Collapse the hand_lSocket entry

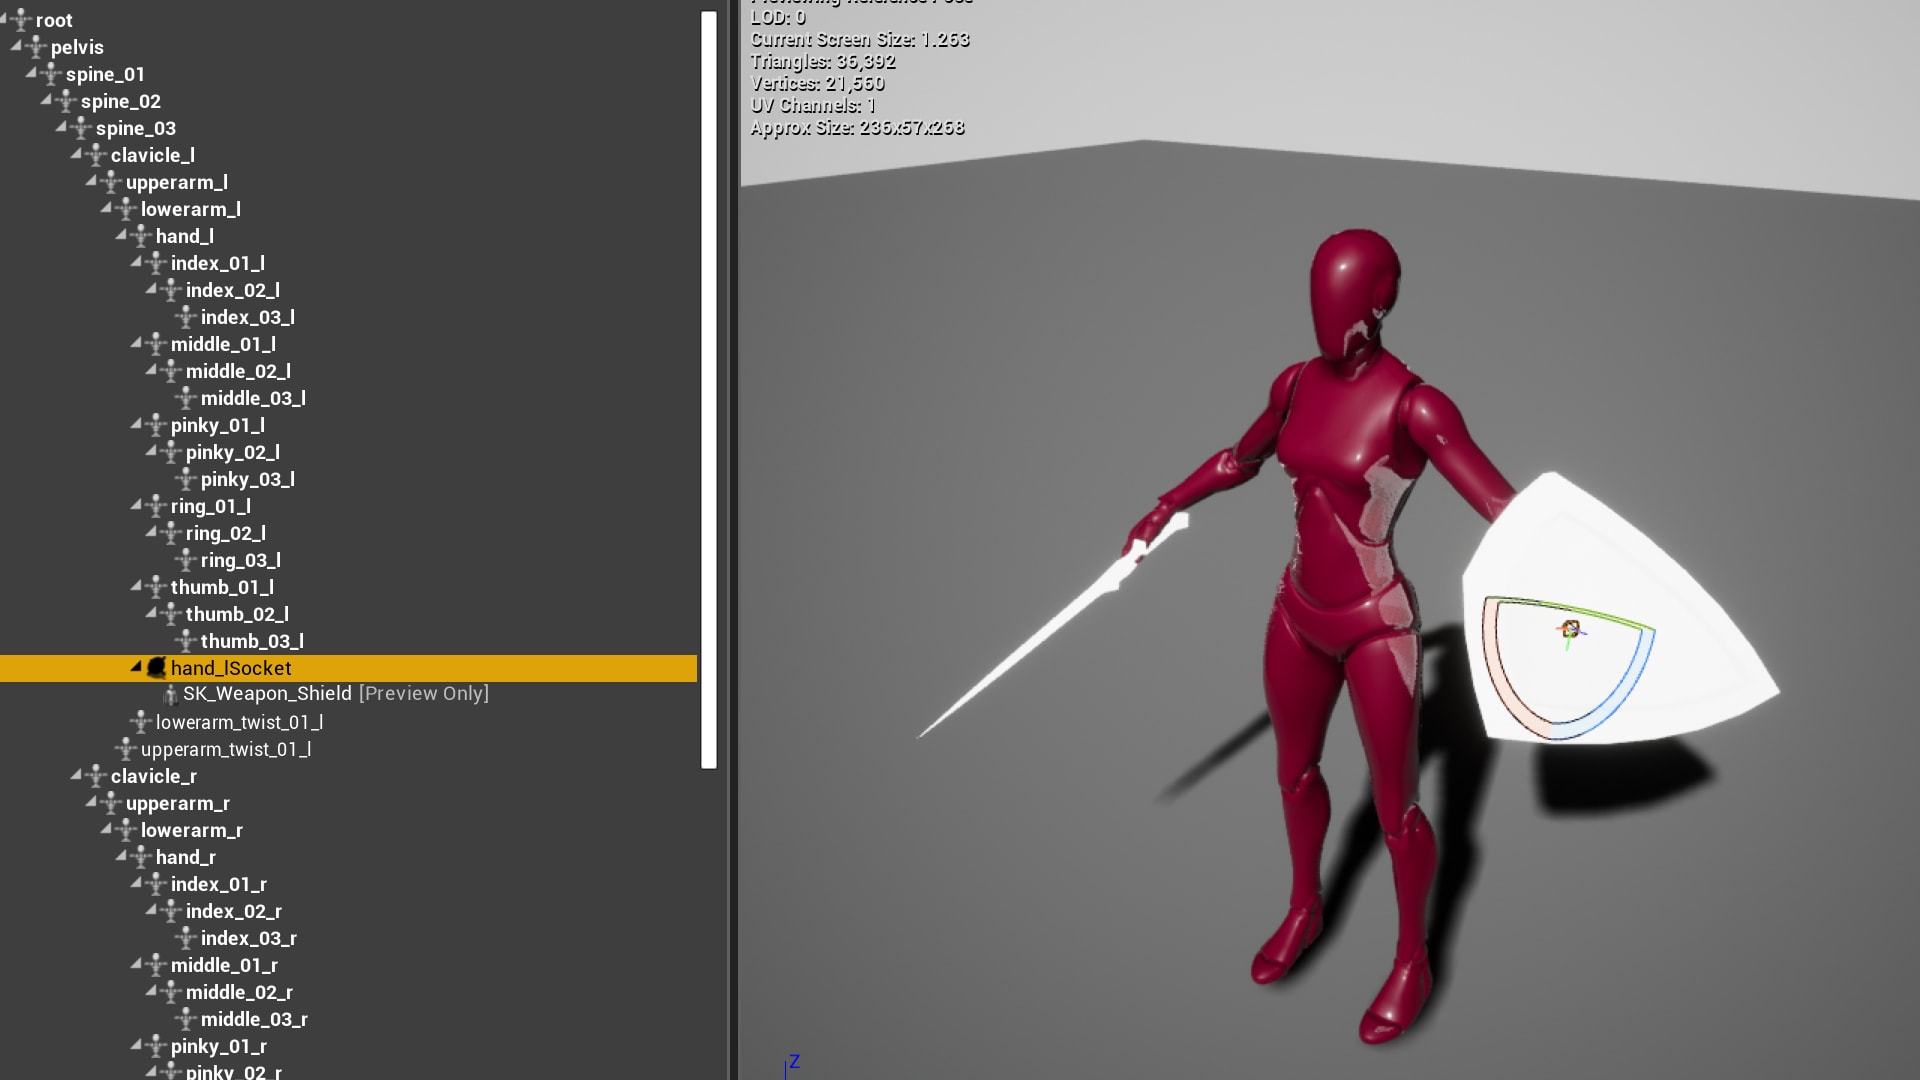point(136,668)
